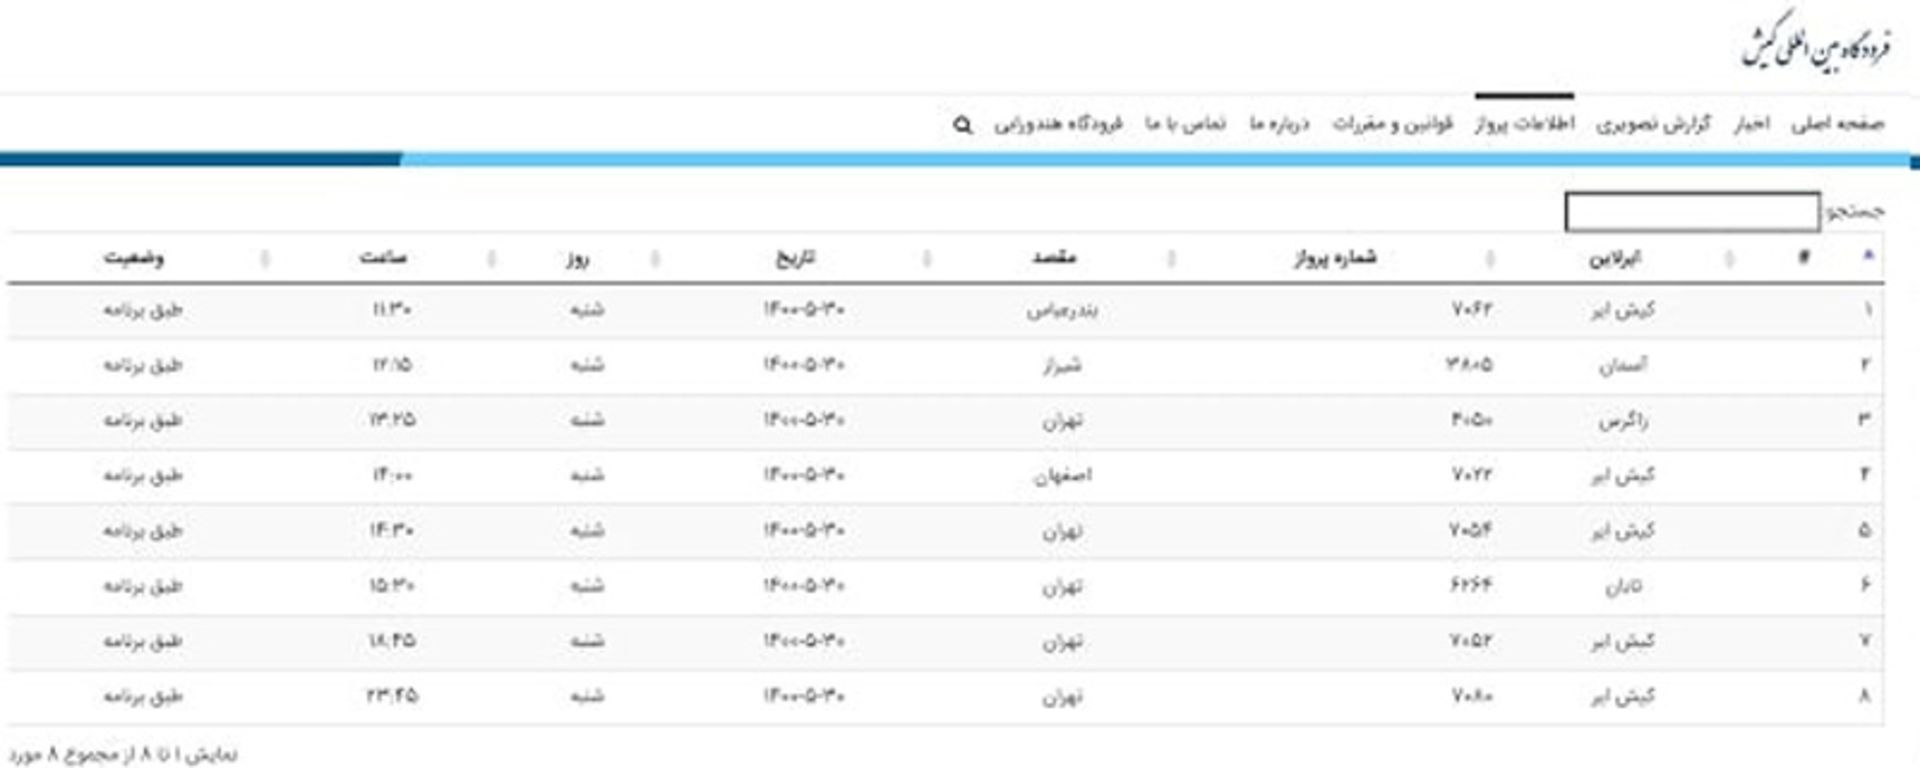This screenshot has height=768, width=1920.
Task: Focus the جستجو search input field
Action: (x=1692, y=212)
